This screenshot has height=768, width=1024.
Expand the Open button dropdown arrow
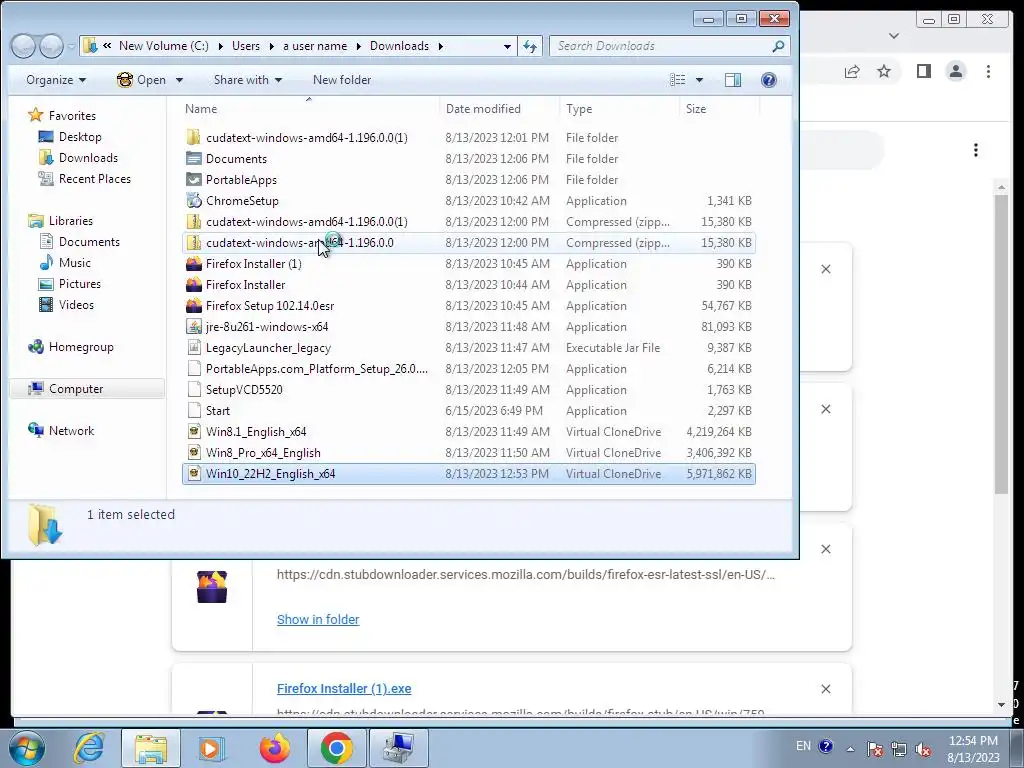tap(179, 80)
